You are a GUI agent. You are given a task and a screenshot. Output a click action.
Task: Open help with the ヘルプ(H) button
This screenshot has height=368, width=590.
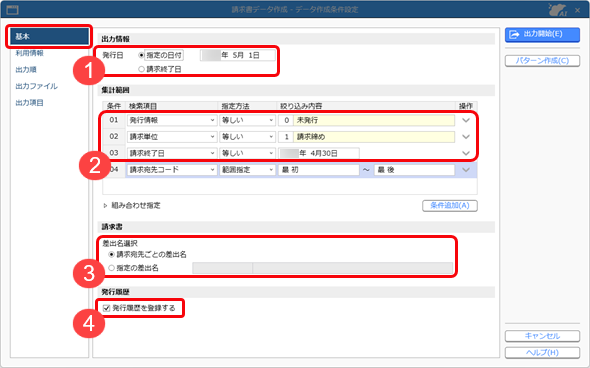tap(542, 353)
